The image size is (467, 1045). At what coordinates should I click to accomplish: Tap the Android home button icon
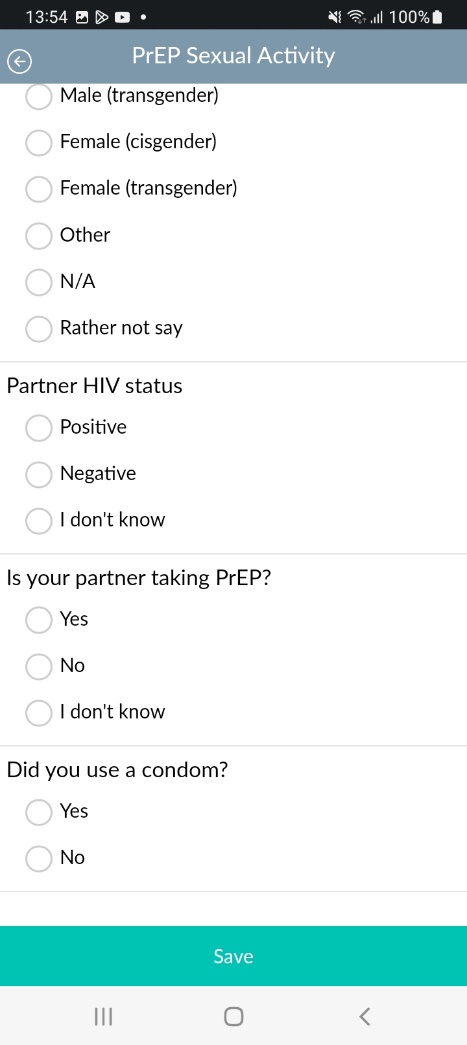pos(234,1016)
